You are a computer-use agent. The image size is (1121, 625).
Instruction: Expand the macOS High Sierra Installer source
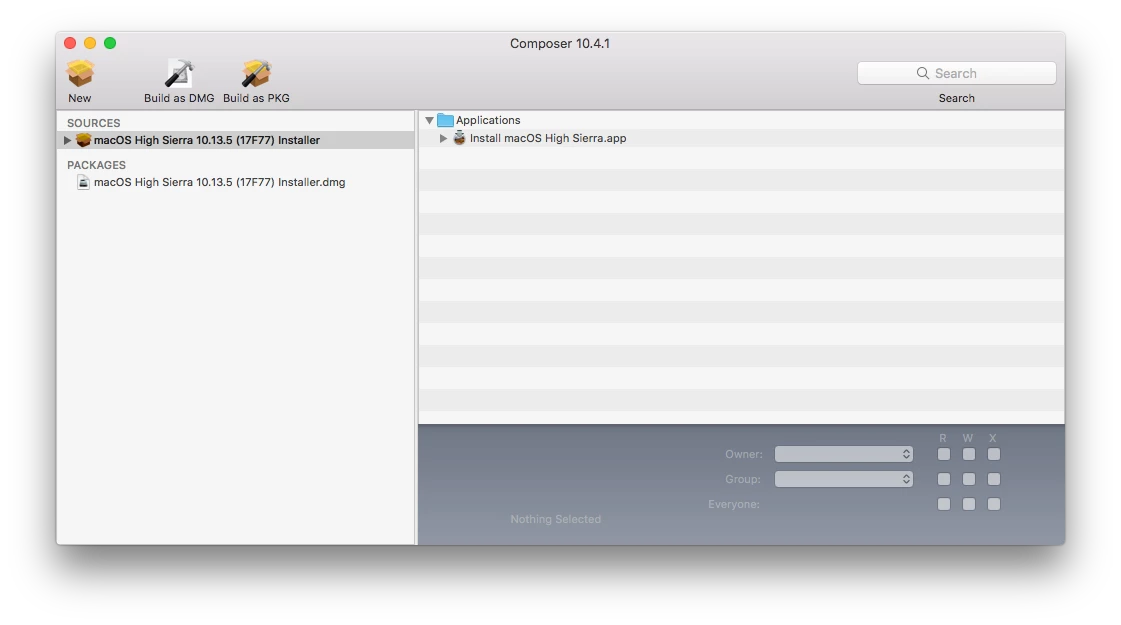[67, 140]
